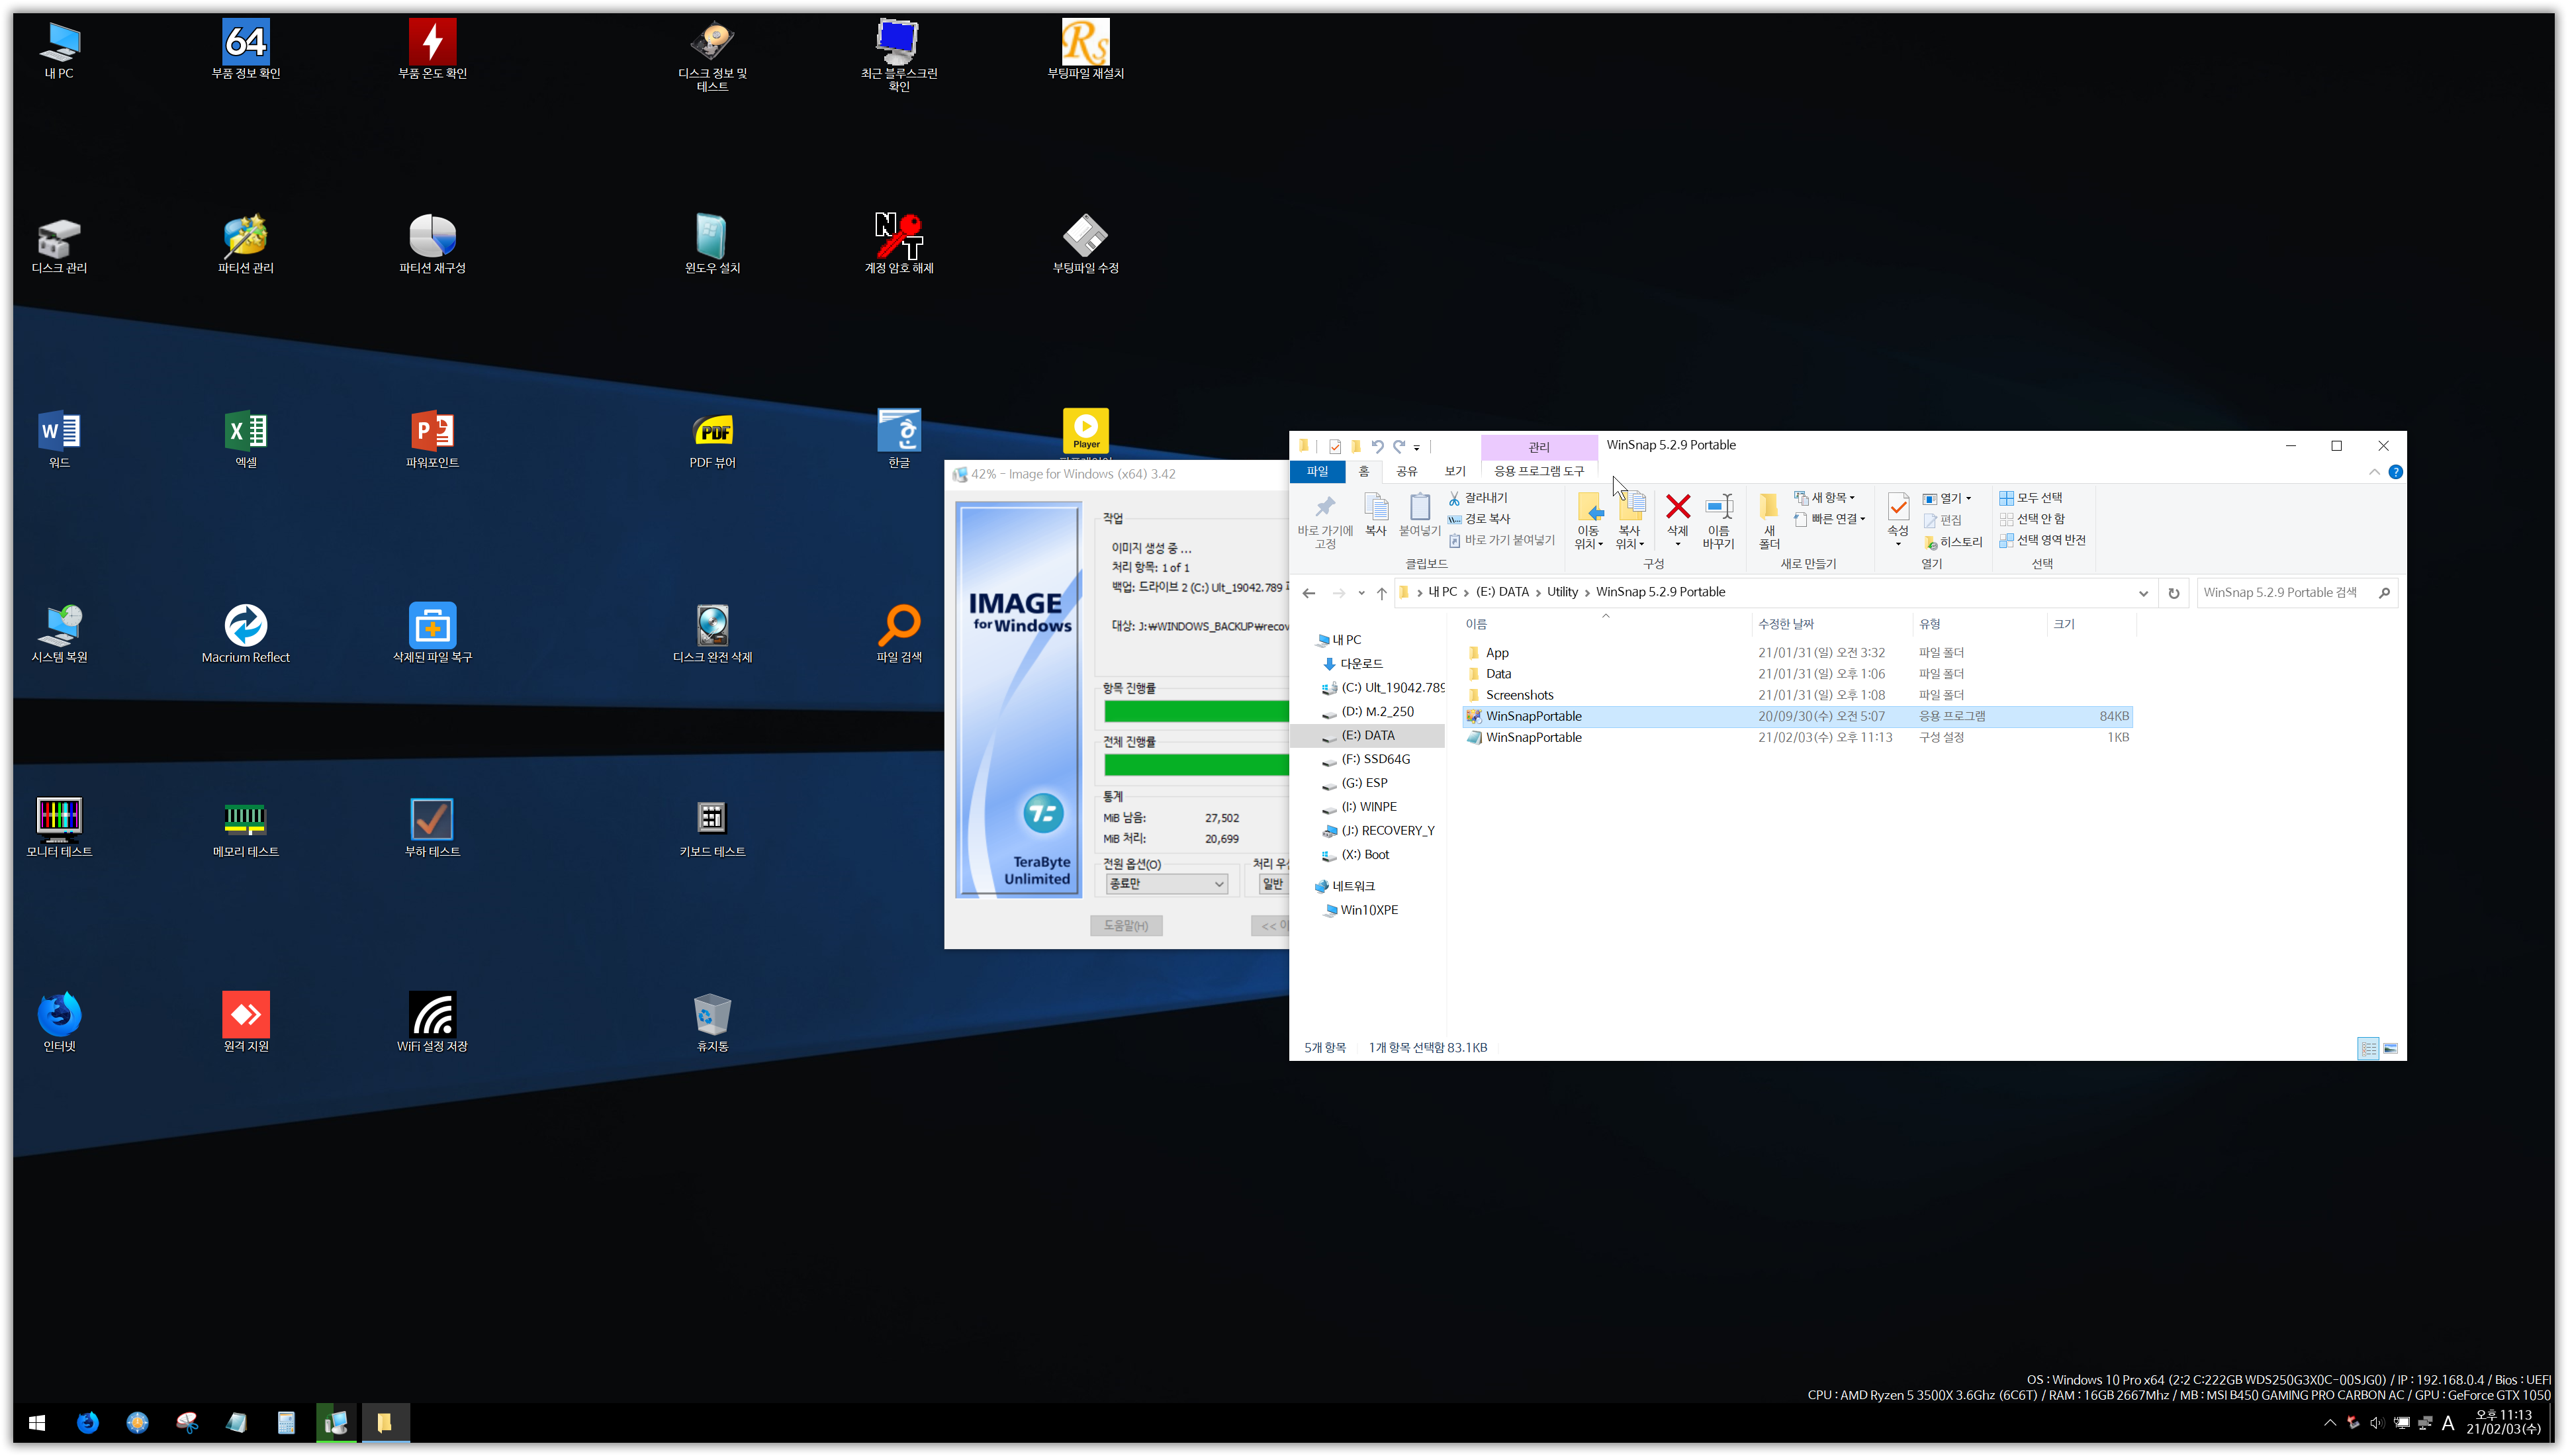Open the 열기 dropdown in ribbon
2568x1456 pixels.
point(1947,498)
